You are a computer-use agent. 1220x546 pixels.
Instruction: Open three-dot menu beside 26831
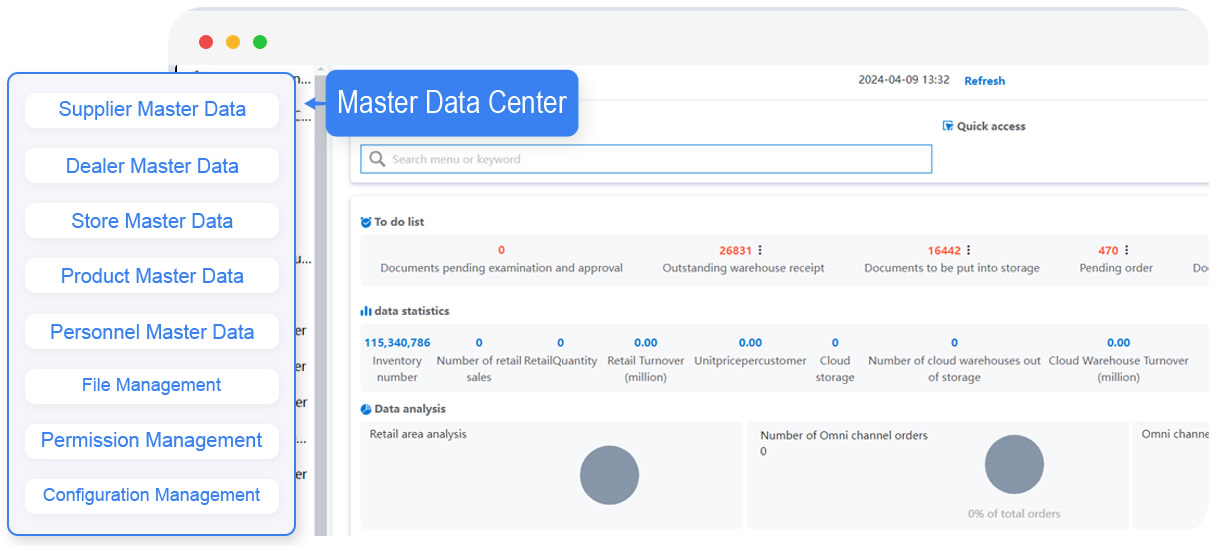pyautogui.click(x=760, y=250)
